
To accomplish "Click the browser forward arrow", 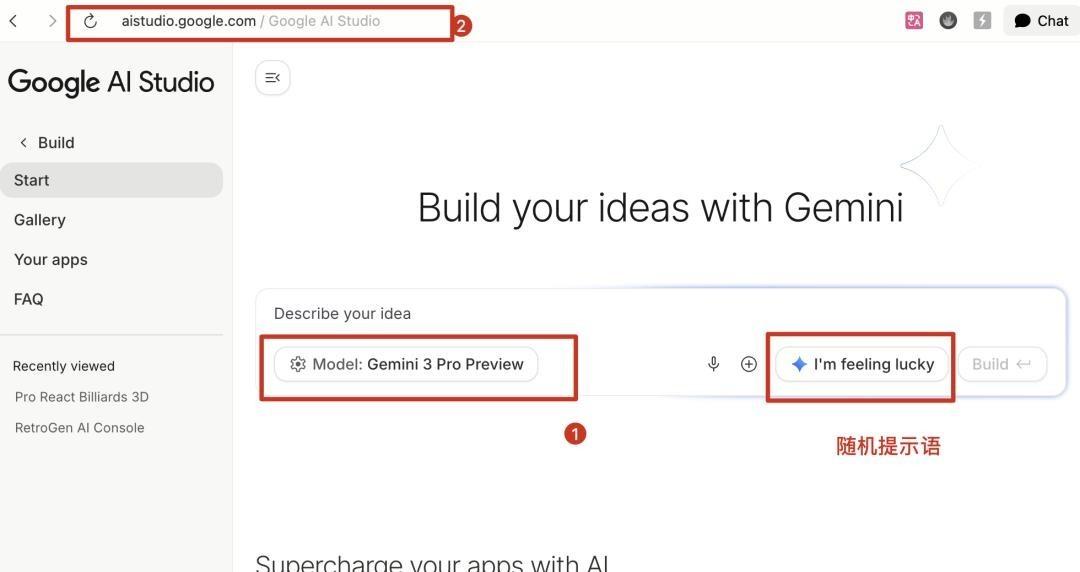I will click(x=52, y=21).
